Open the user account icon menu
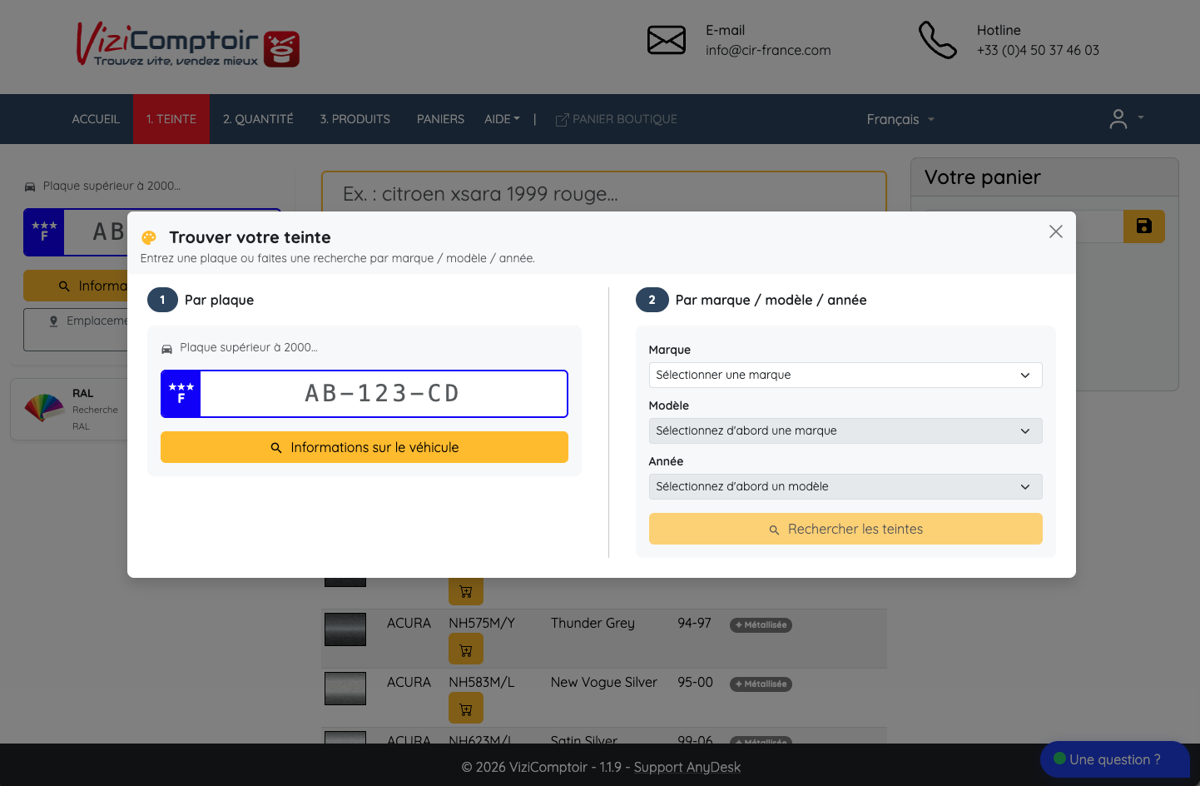This screenshot has height=786, width=1200. pos(1125,119)
